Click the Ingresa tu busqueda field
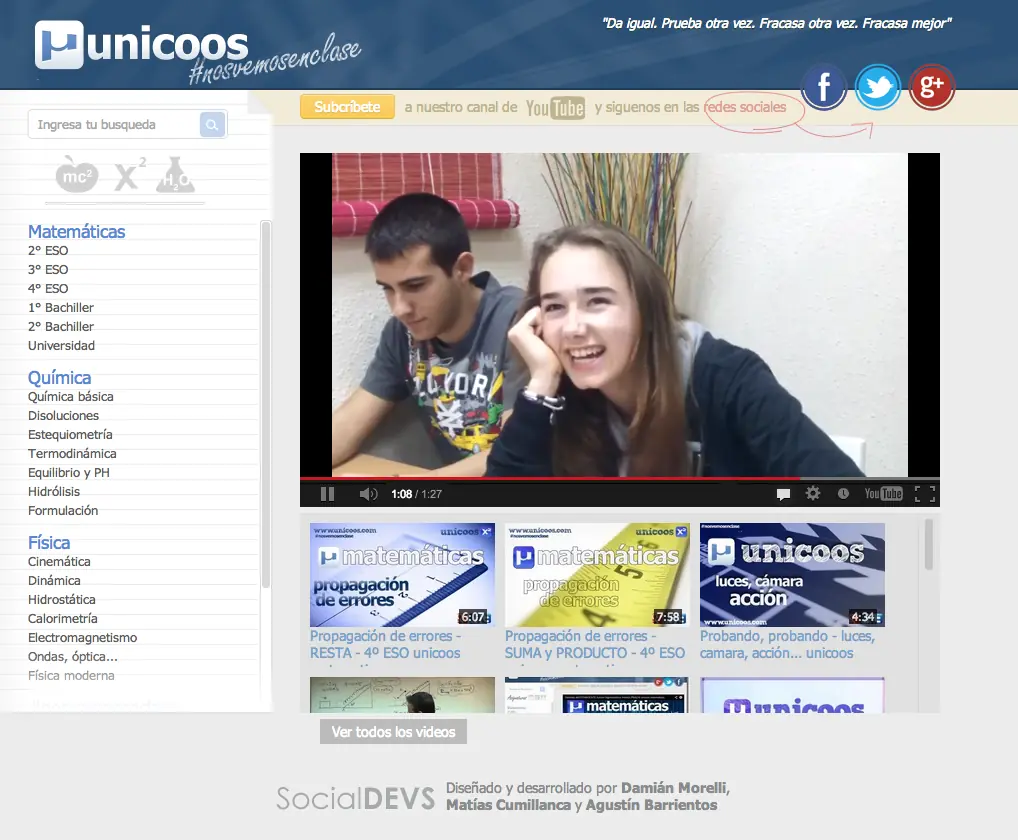 coord(113,125)
